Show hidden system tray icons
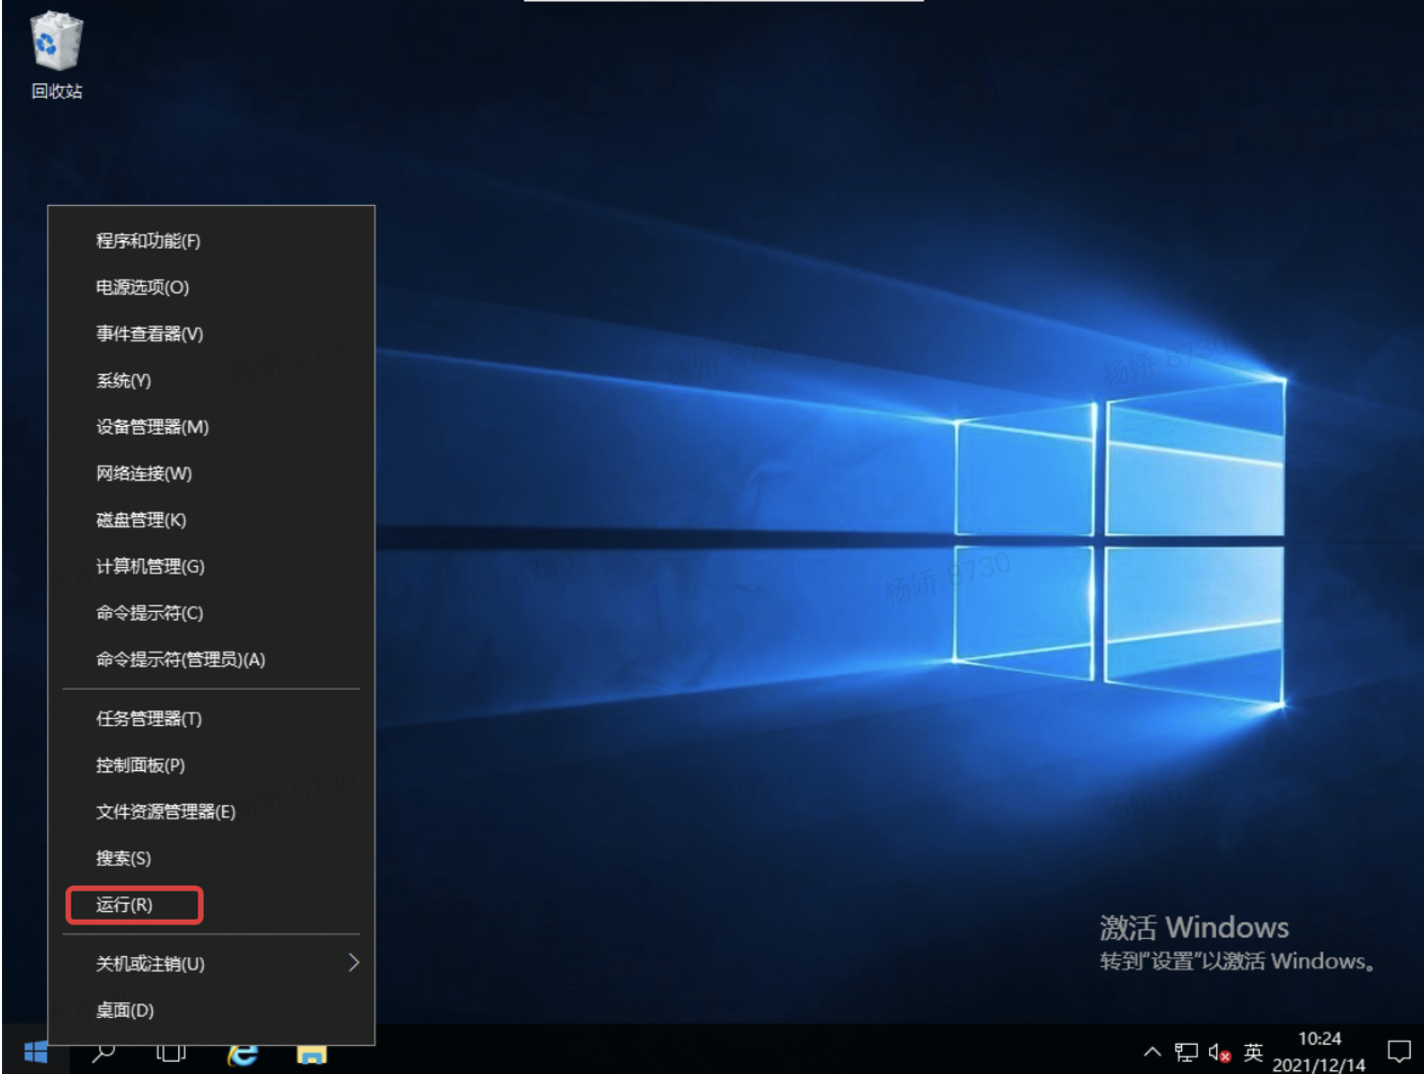 click(1152, 1052)
